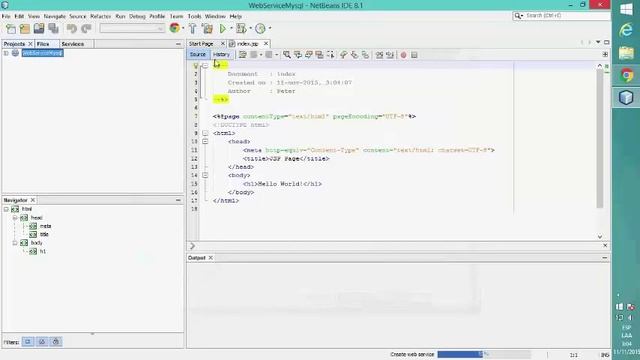Click the Profile Project clock icon
Viewport: 640px width, 360px height.
[260, 29]
